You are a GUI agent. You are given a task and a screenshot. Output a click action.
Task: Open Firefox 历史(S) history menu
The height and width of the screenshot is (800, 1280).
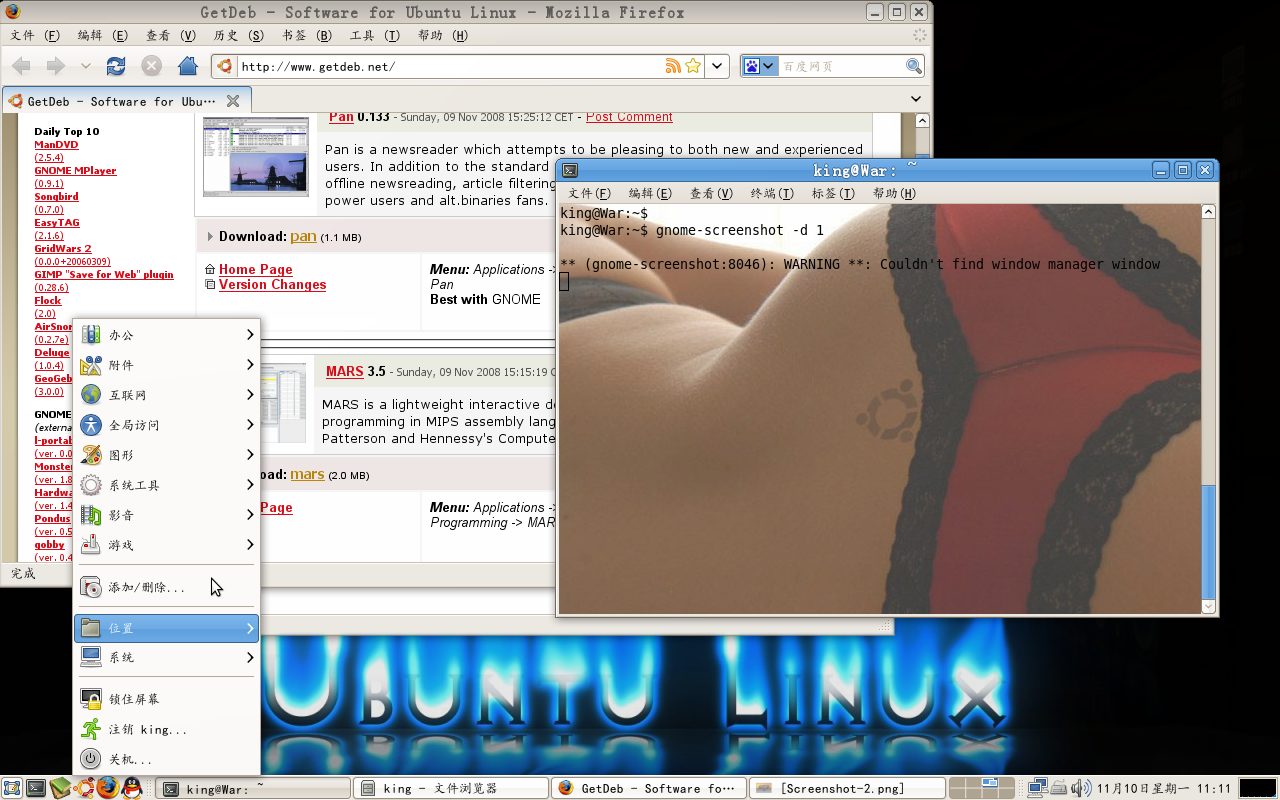(x=239, y=35)
